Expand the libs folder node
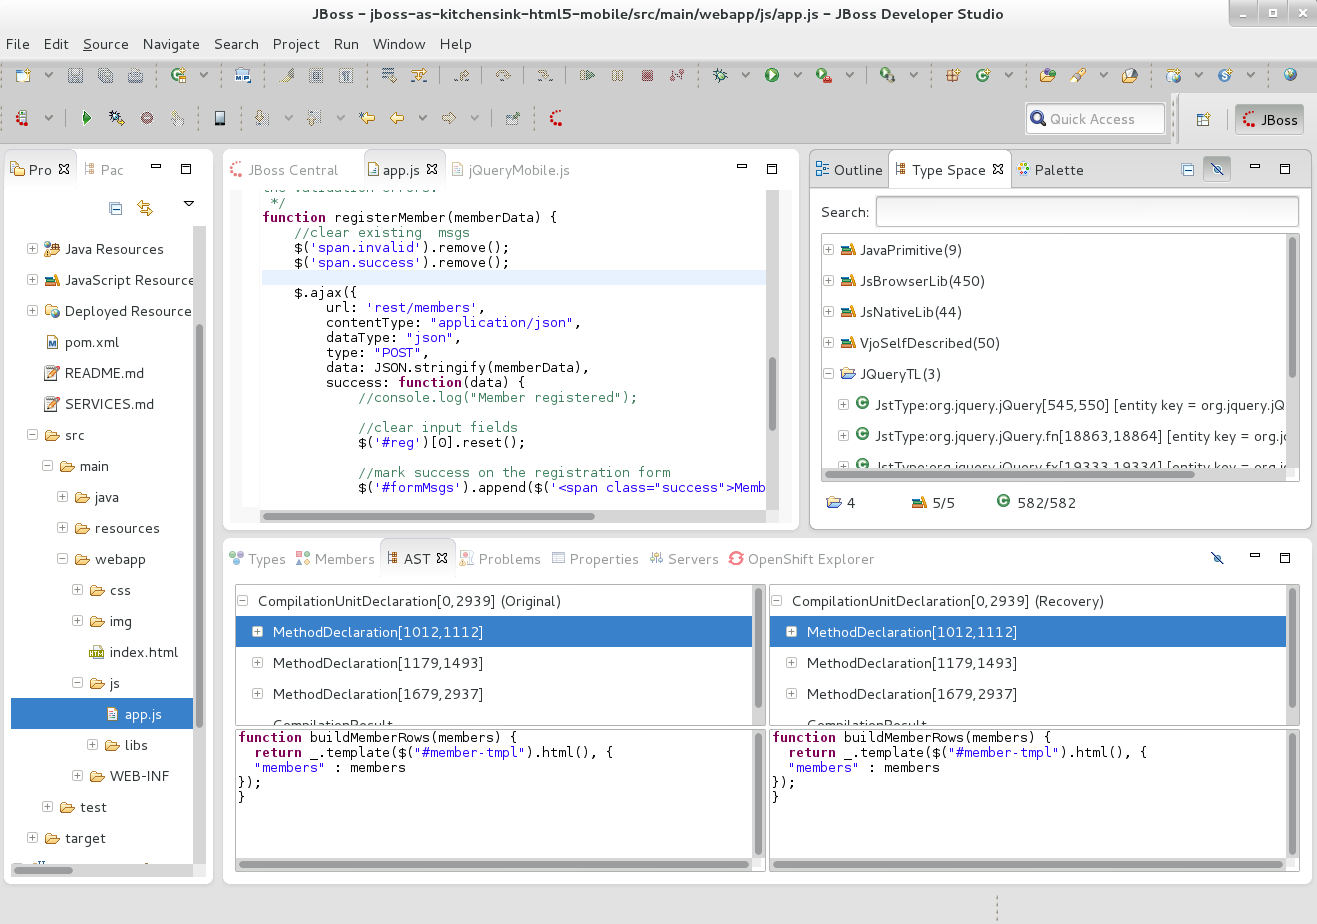 (92, 745)
